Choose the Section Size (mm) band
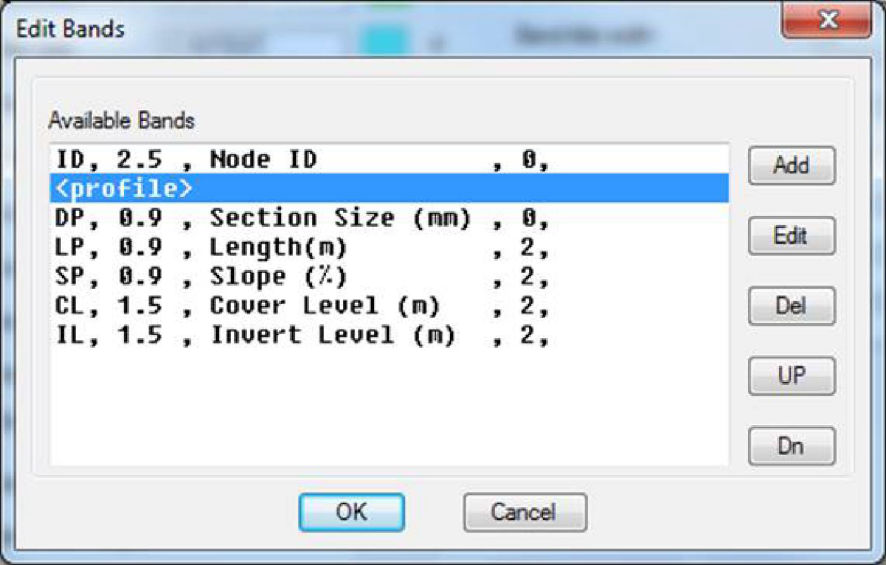The height and width of the screenshot is (565, 886). tap(300, 218)
